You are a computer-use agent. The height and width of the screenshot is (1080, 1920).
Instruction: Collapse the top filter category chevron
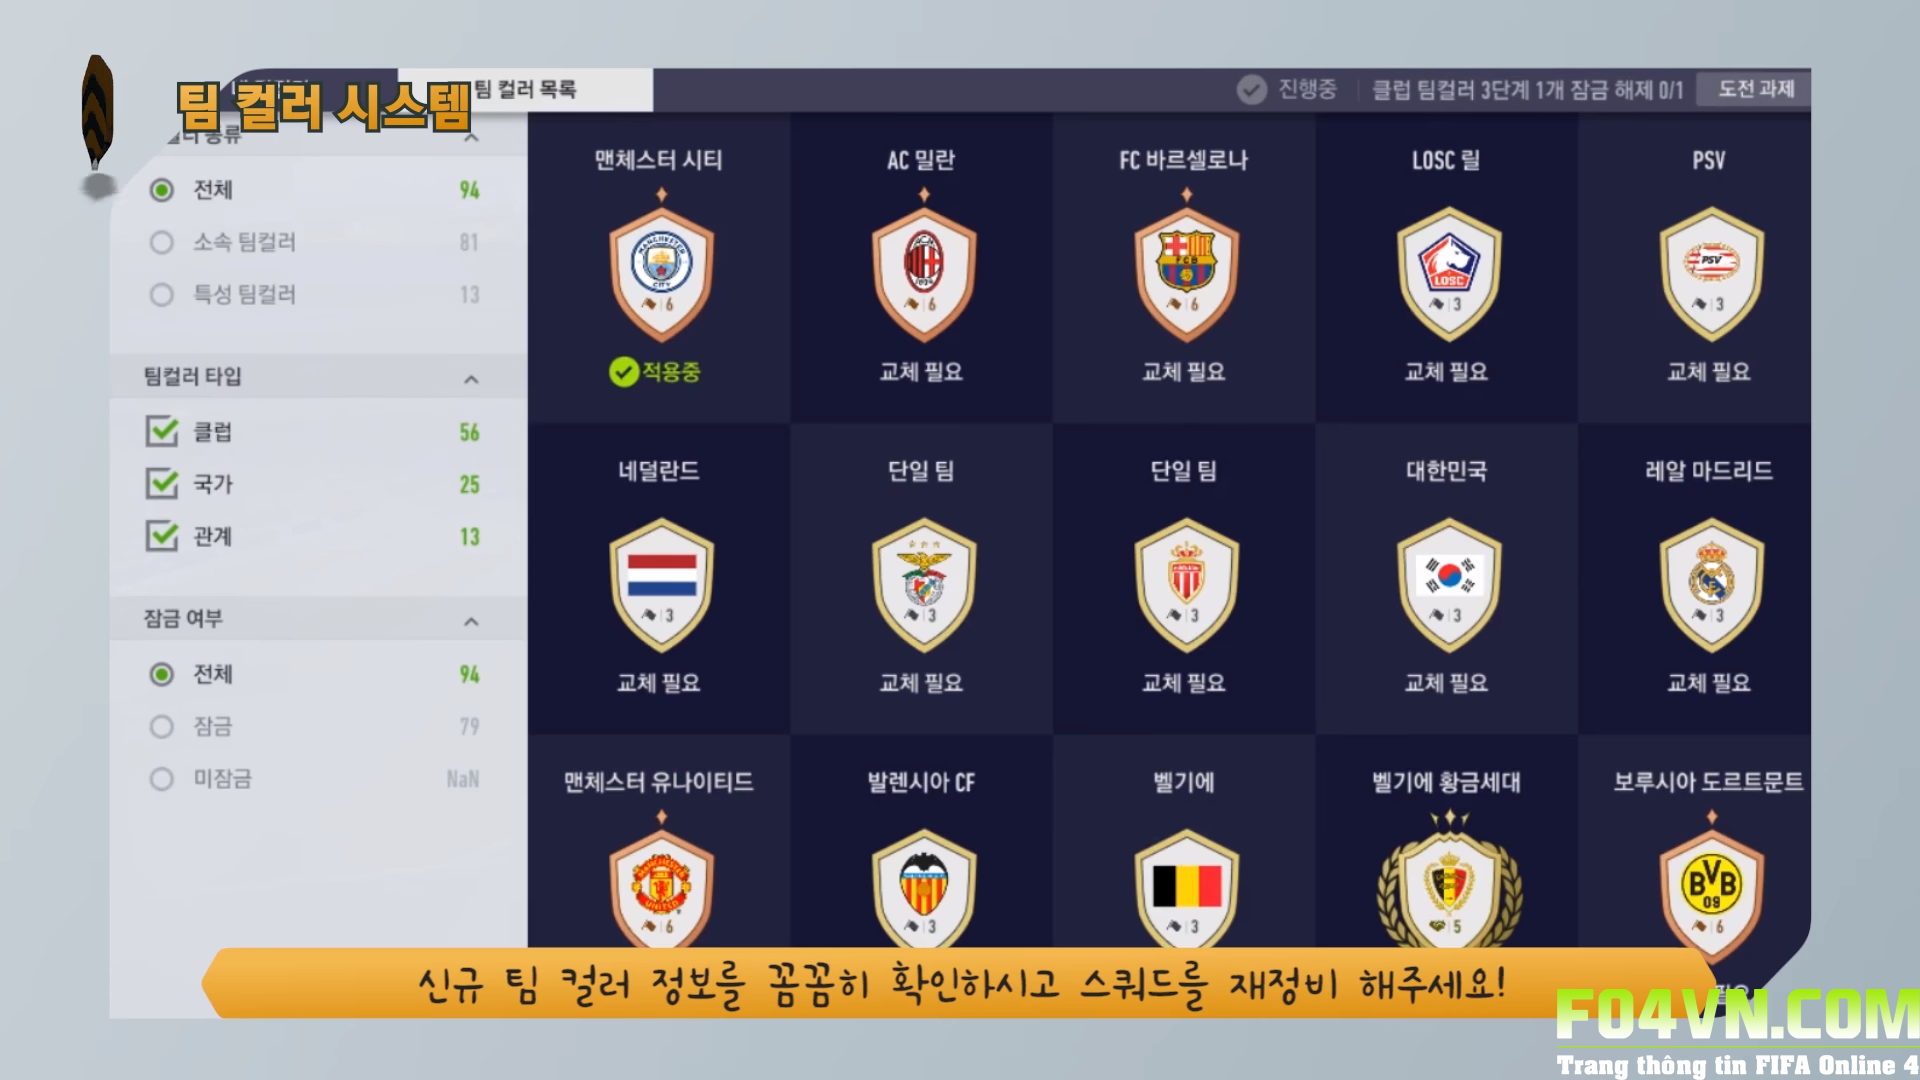(x=472, y=137)
